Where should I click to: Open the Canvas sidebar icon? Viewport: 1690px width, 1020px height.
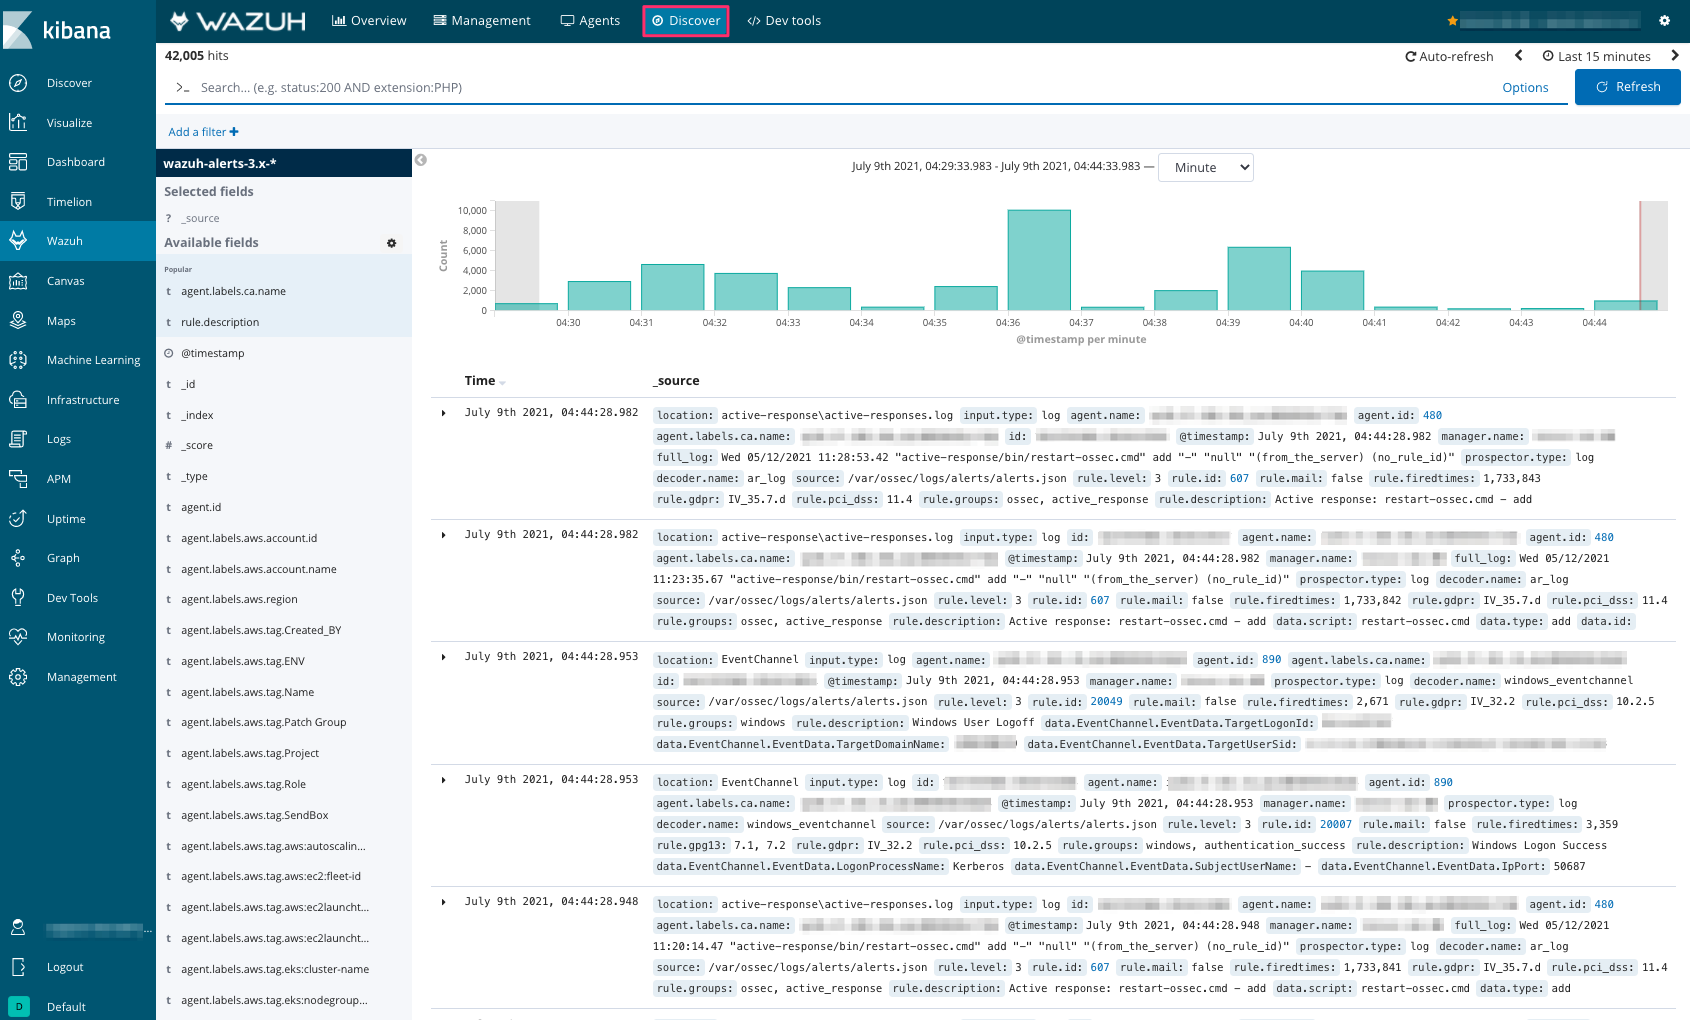(18, 281)
